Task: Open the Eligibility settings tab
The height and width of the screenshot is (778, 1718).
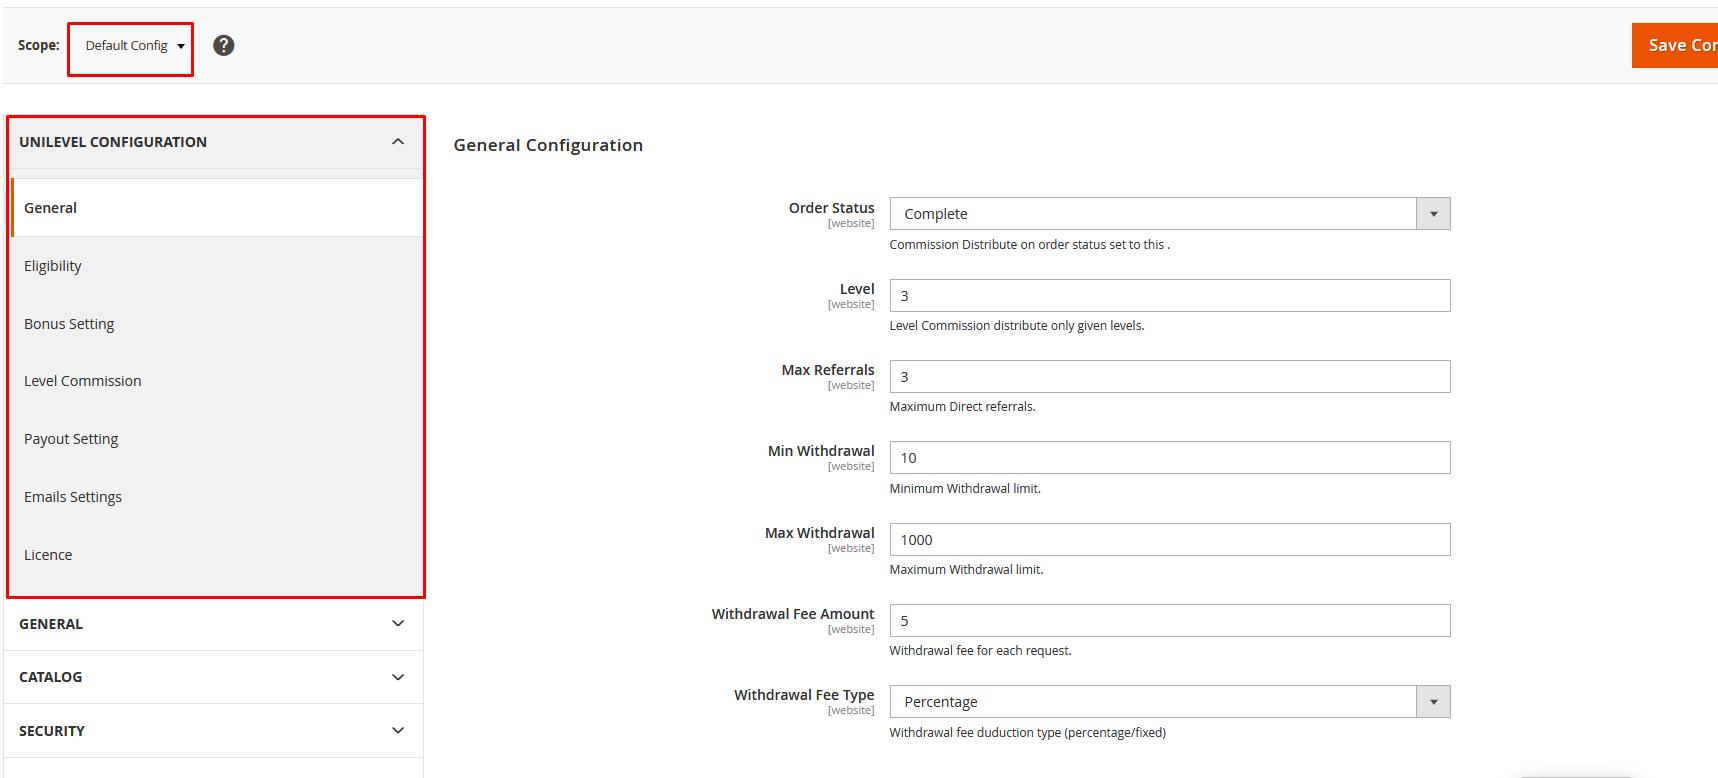Action: click(x=53, y=266)
